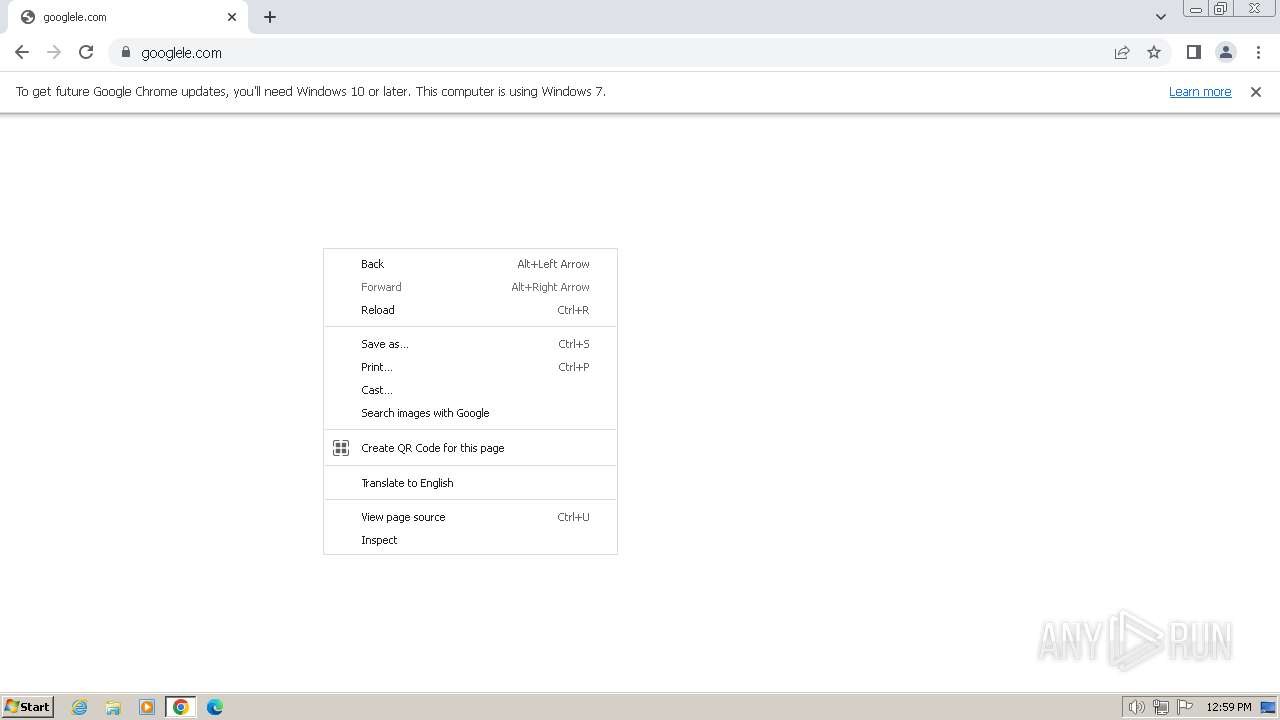The image size is (1280, 720).
Task: Open File Explorer from taskbar
Action: click(113, 707)
